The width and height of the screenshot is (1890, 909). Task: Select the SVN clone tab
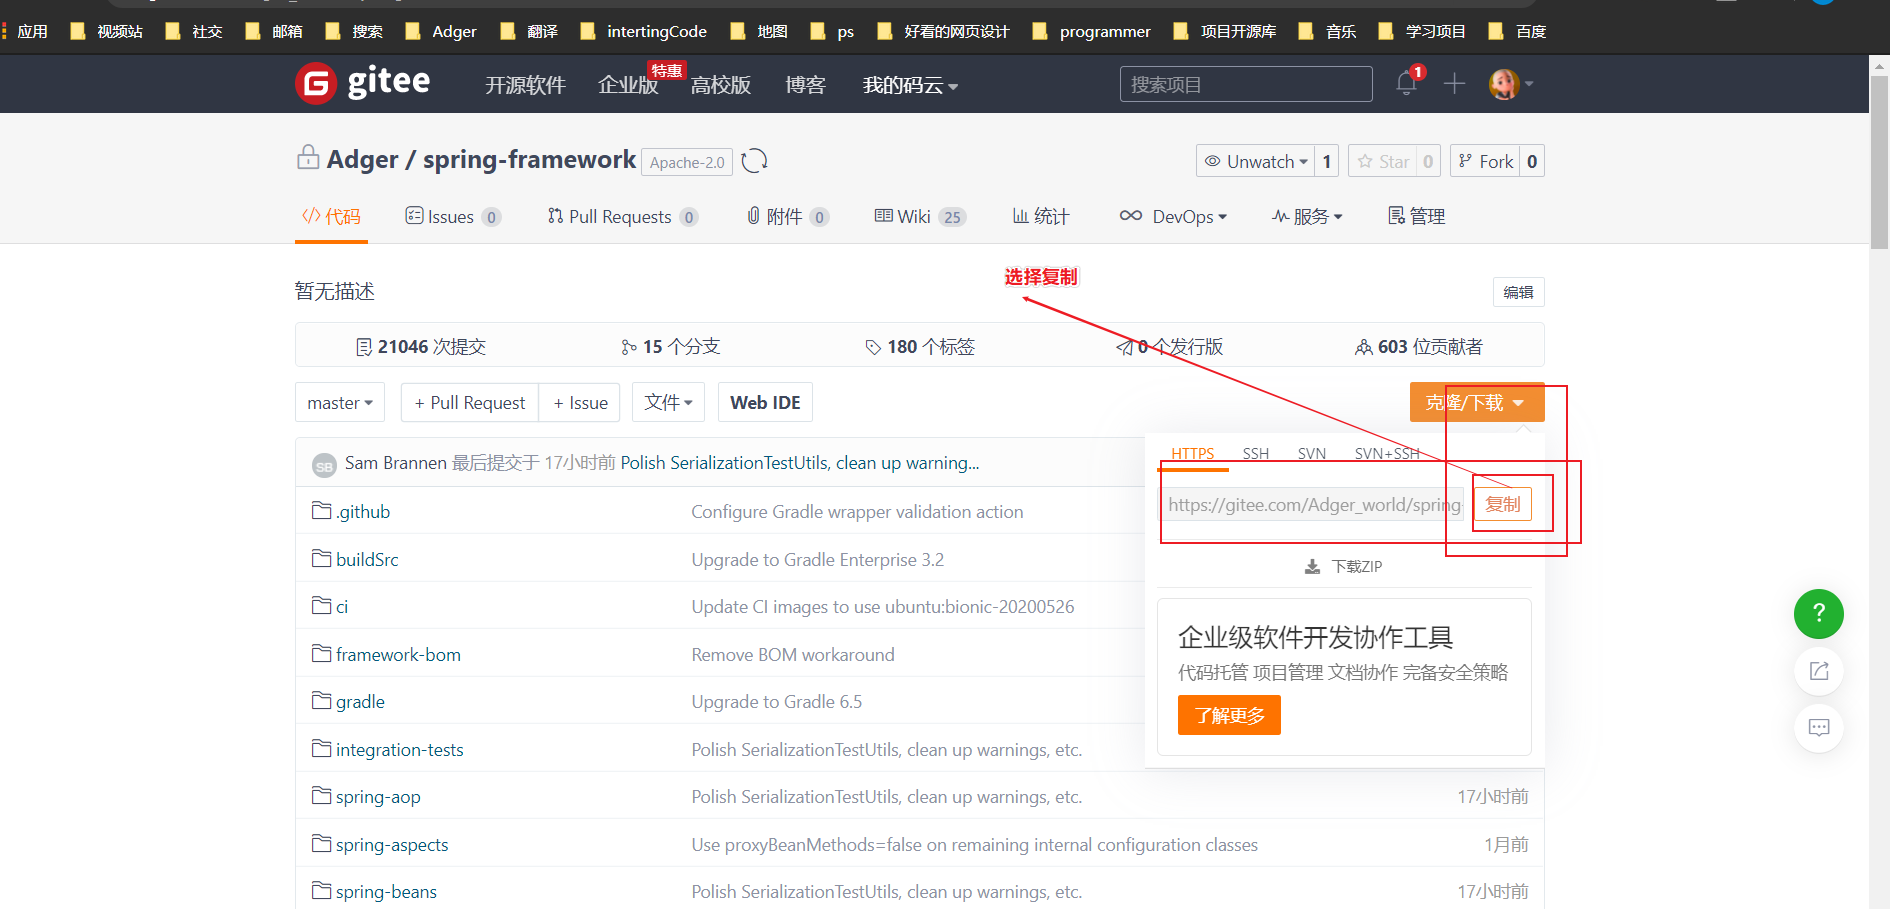(1312, 453)
